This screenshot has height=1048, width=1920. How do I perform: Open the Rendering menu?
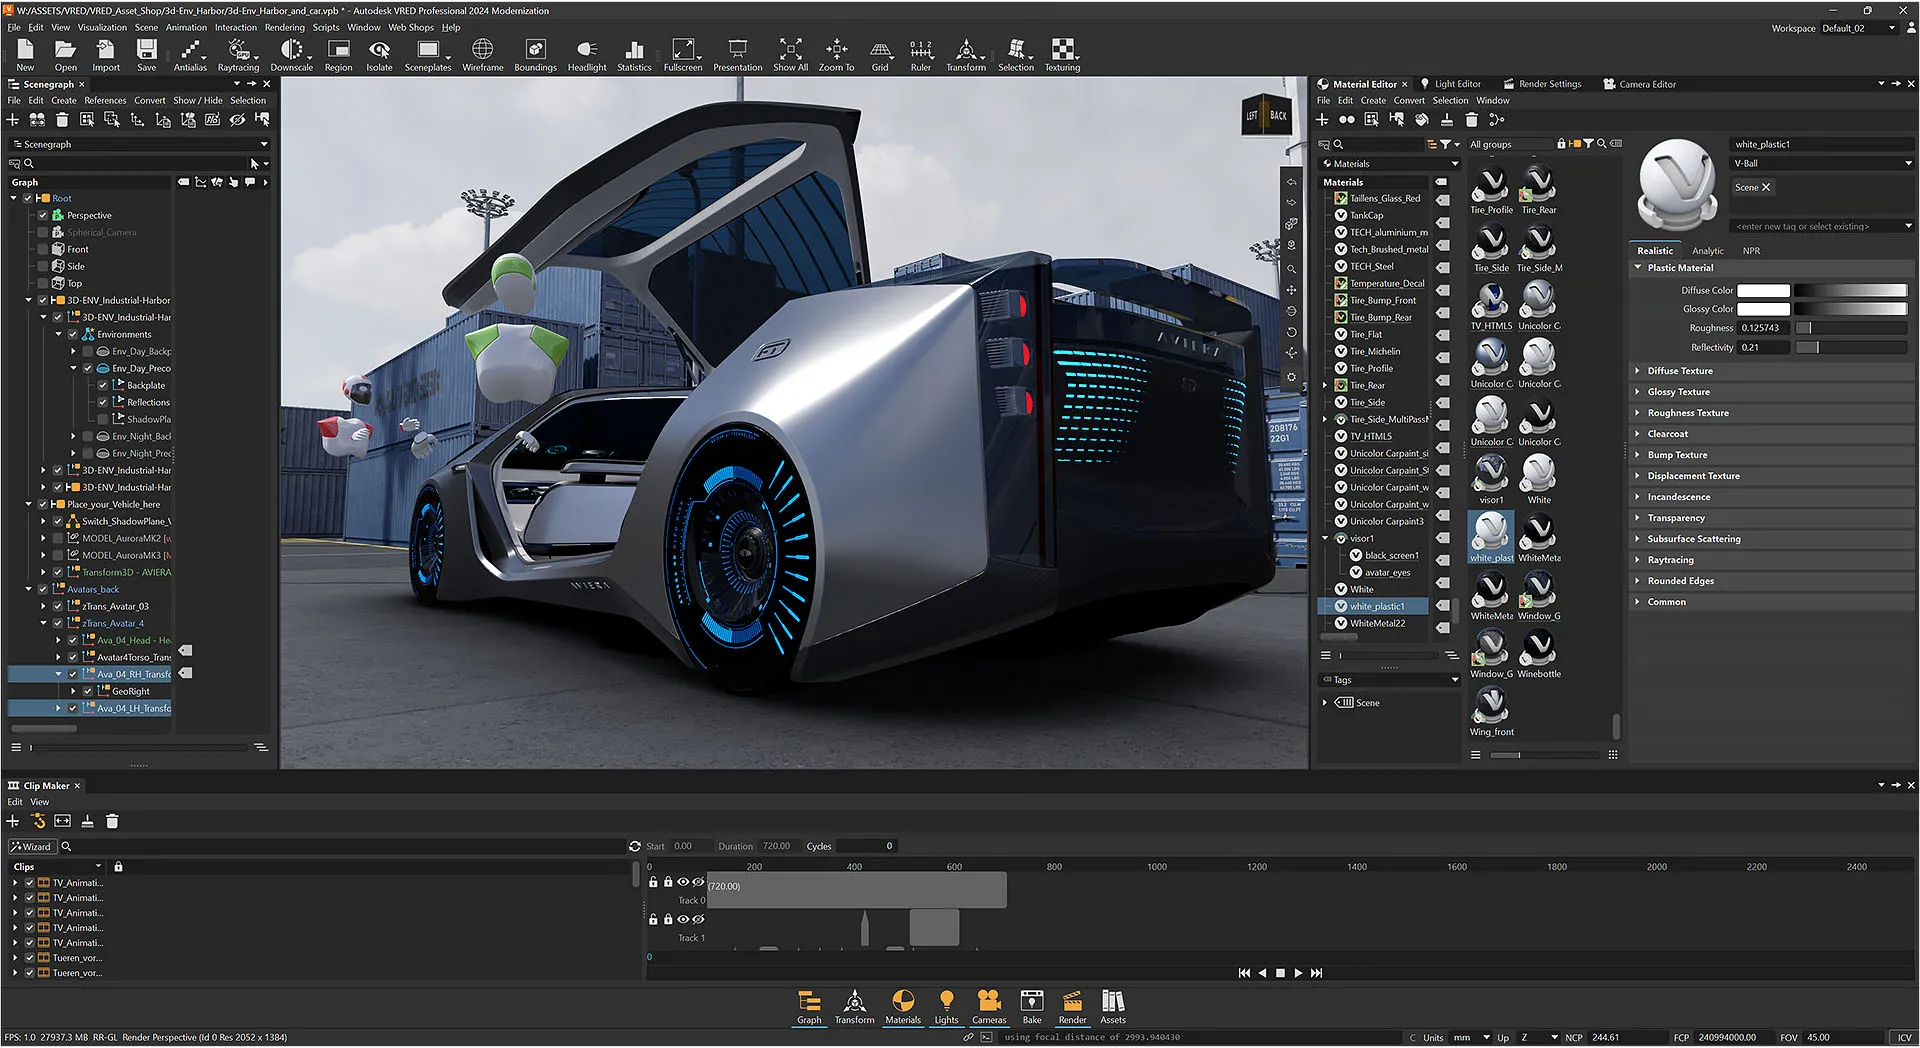(x=284, y=28)
